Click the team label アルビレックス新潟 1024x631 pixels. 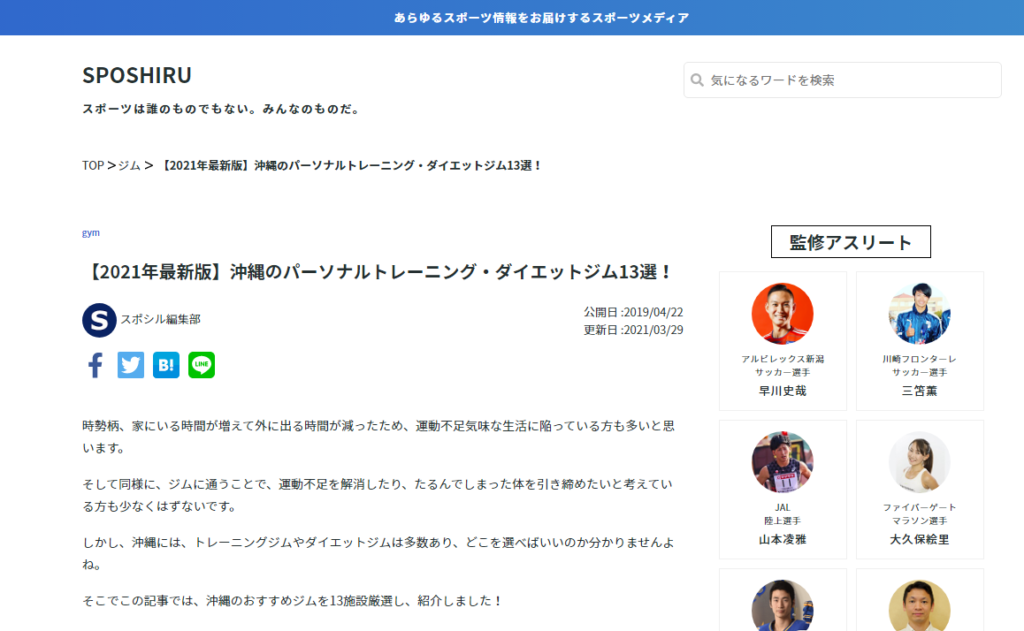click(782, 359)
